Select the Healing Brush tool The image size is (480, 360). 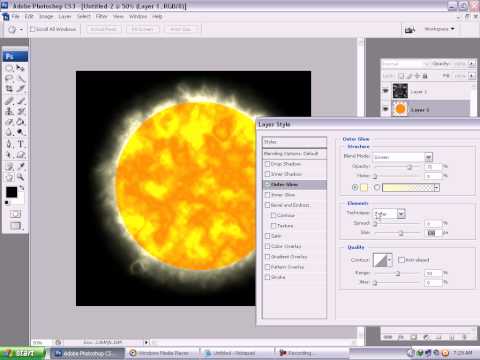coord(9,100)
